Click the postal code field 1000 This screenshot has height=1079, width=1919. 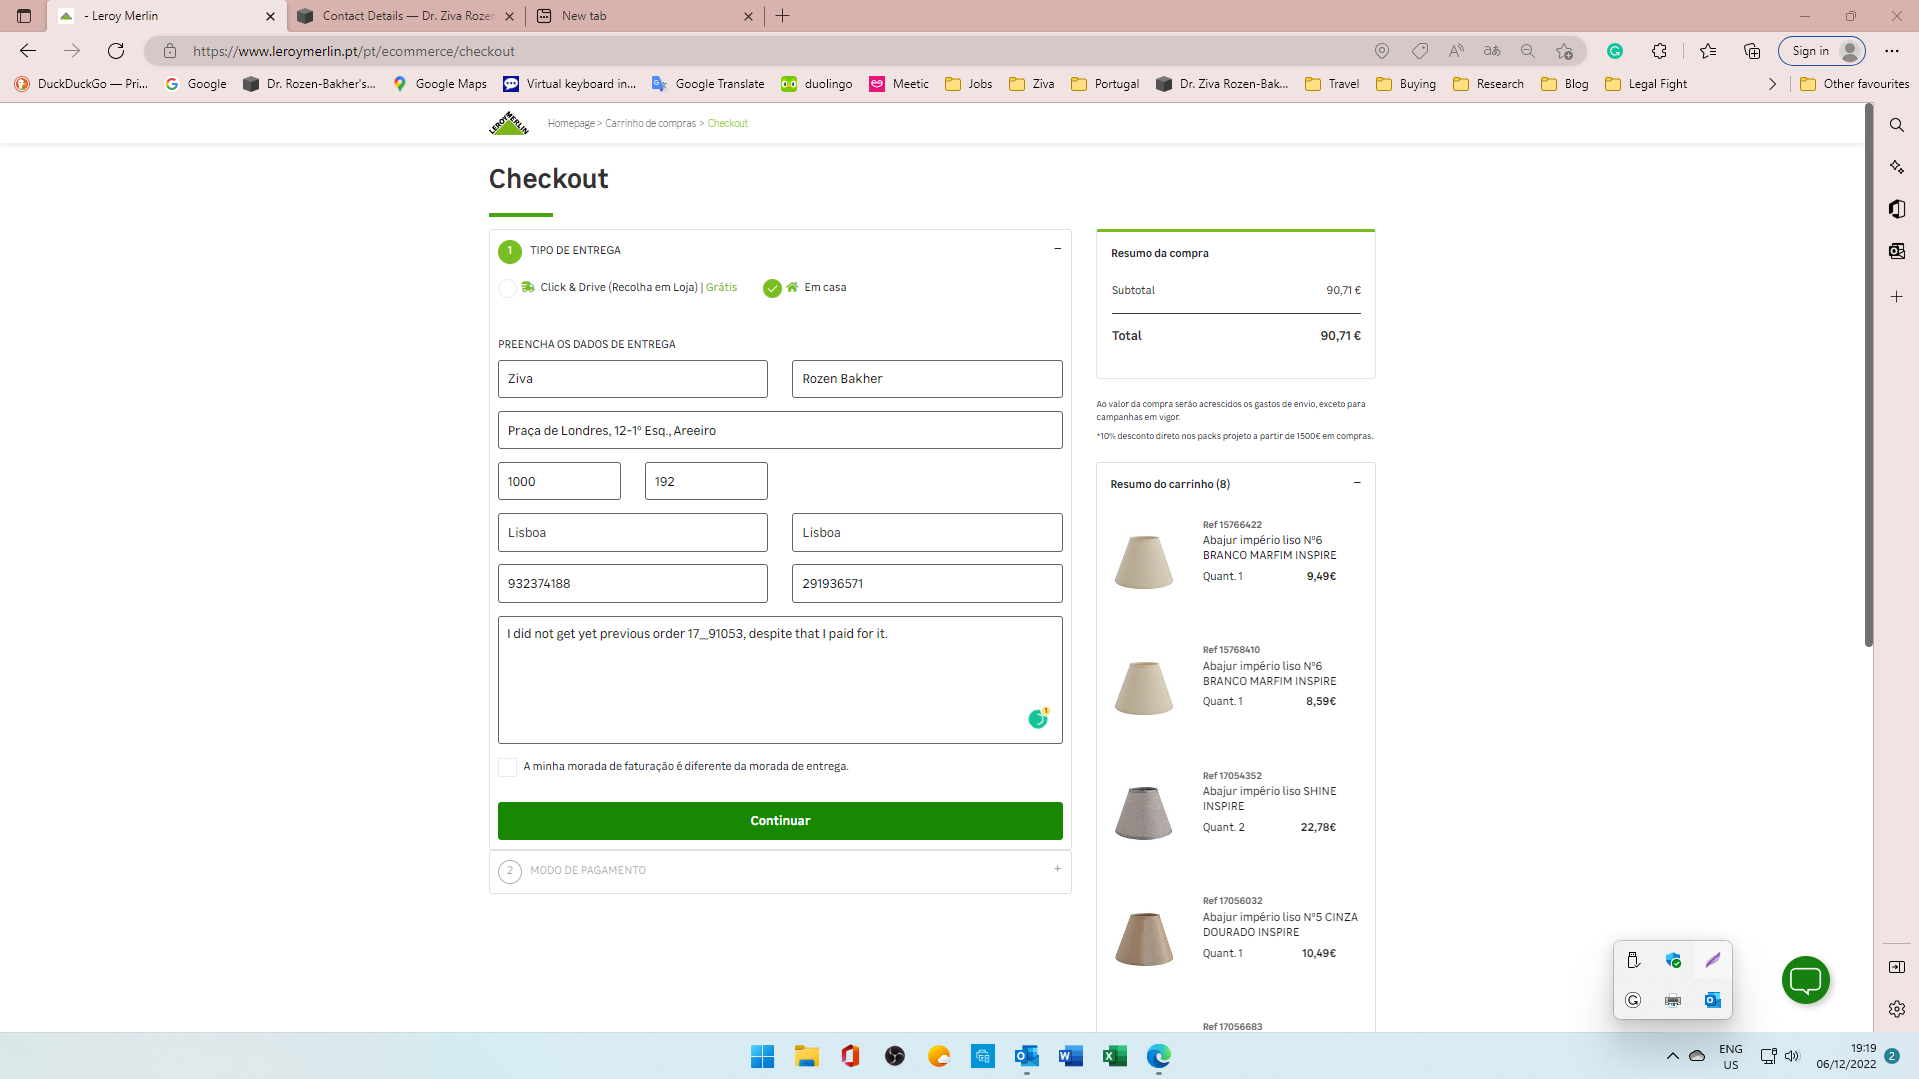click(x=559, y=481)
